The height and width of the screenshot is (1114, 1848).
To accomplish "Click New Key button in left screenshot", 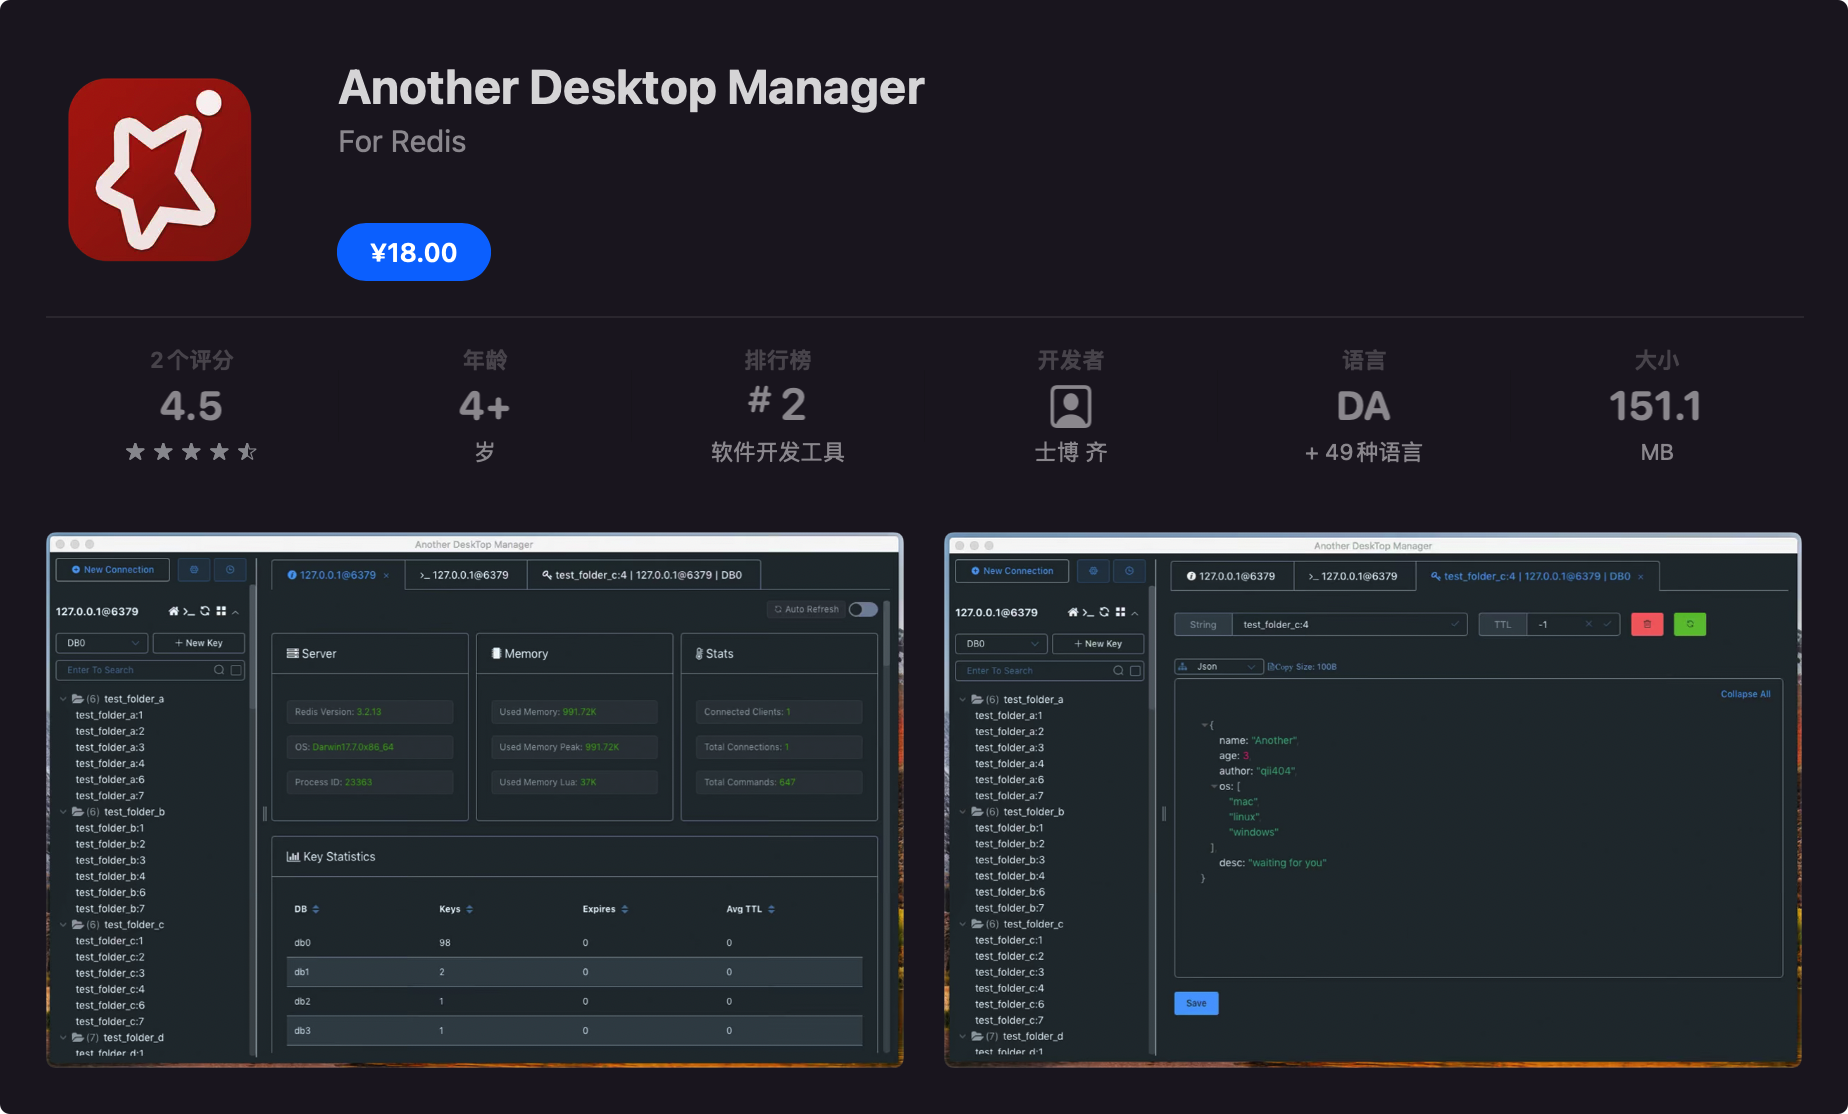I will point(199,643).
